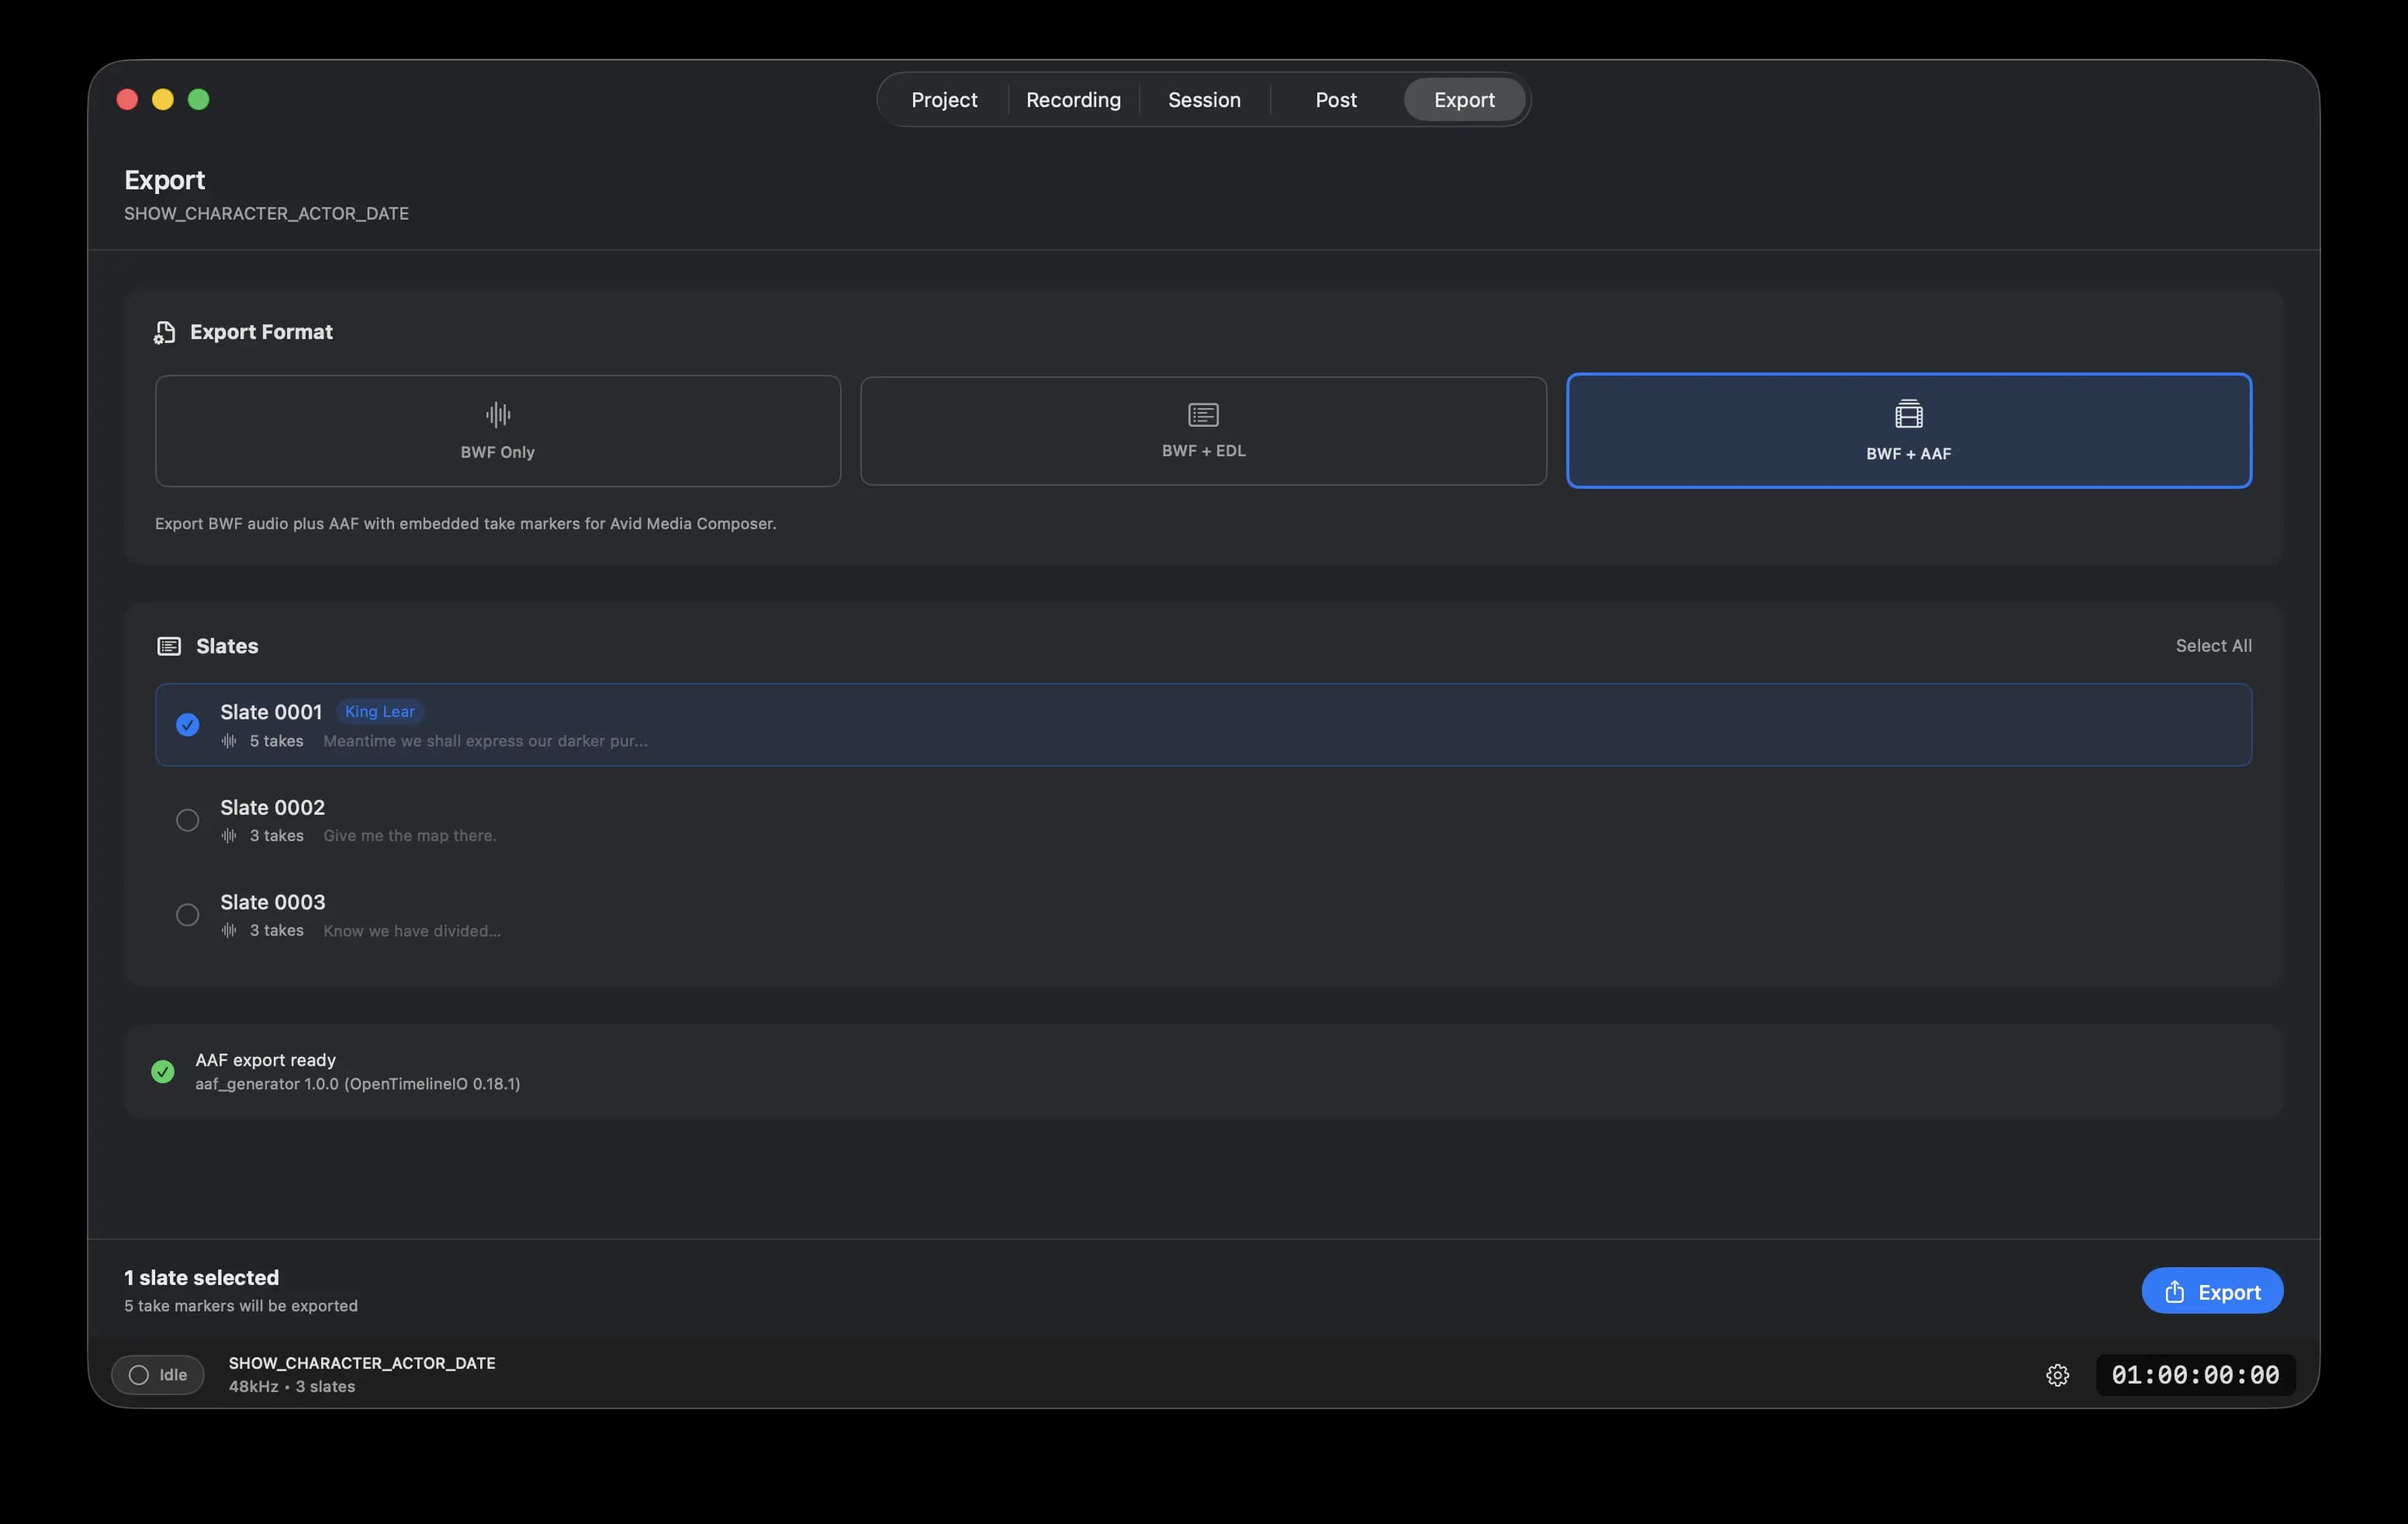Screen dimensions: 2408x1524
Task: Switch to the Recording tab
Action: (1073, 100)
